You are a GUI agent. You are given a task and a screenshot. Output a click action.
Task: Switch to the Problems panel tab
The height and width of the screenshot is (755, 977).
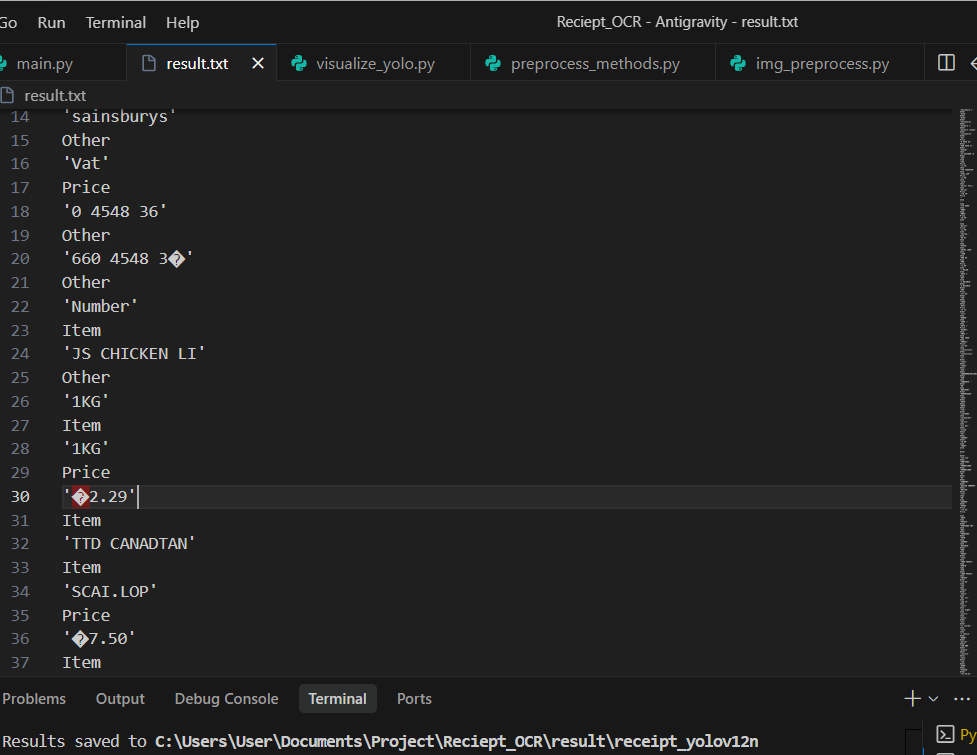[34, 699]
